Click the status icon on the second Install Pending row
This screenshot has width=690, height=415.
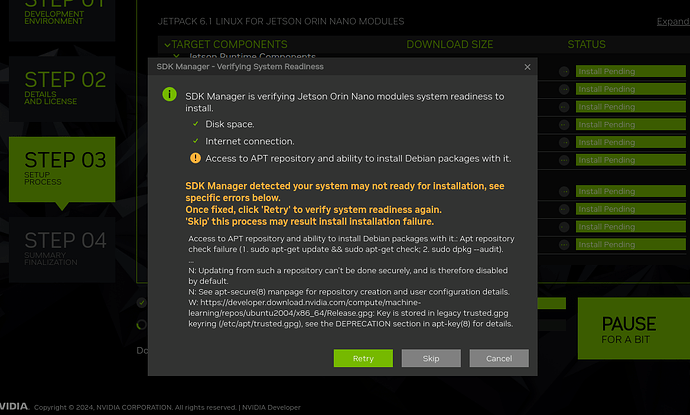coord(564,89)
